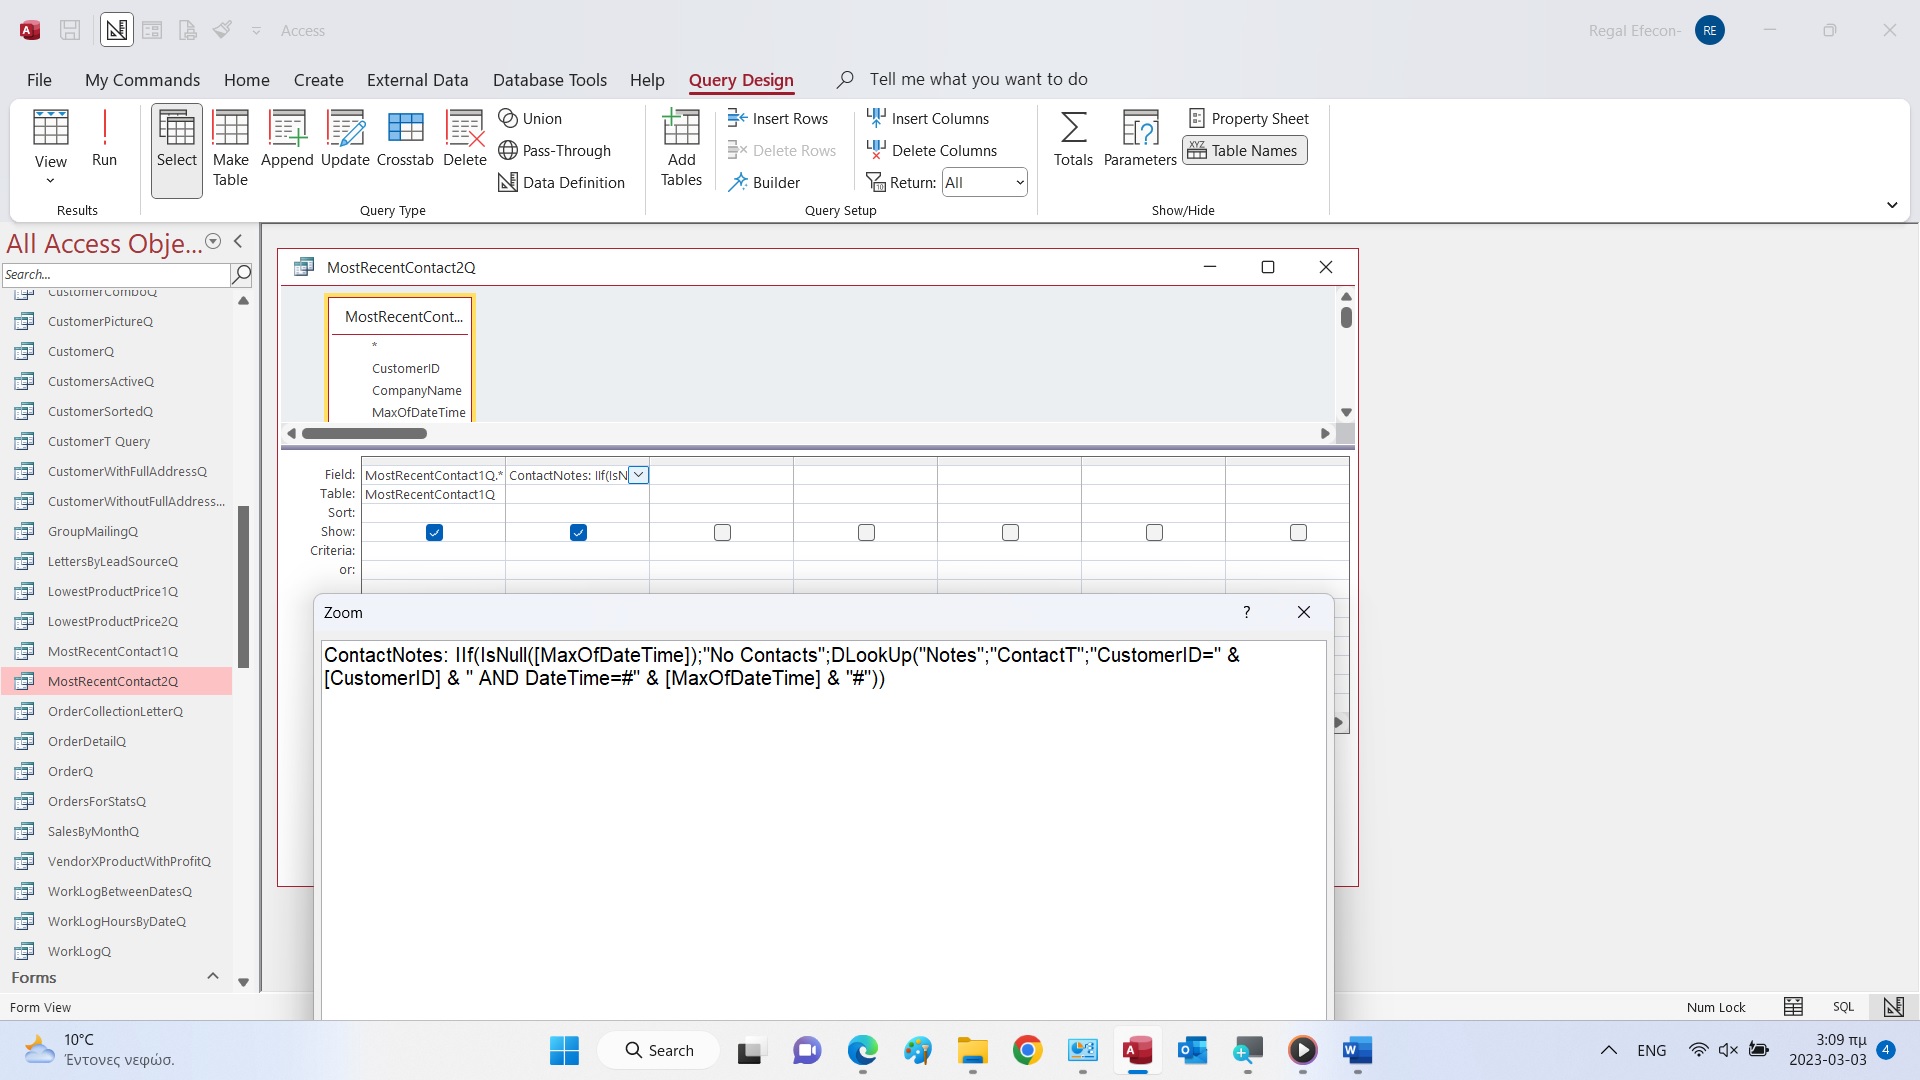The height and width of the screenshot is (1080, 1920).
Task: Open the Database Tools tab
Action: pos(549,80)
